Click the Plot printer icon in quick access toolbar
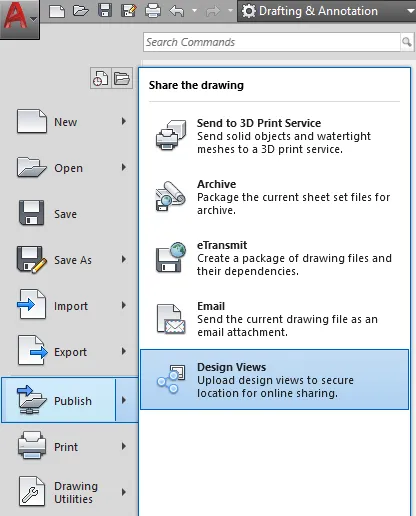 (x=153, y=11)
